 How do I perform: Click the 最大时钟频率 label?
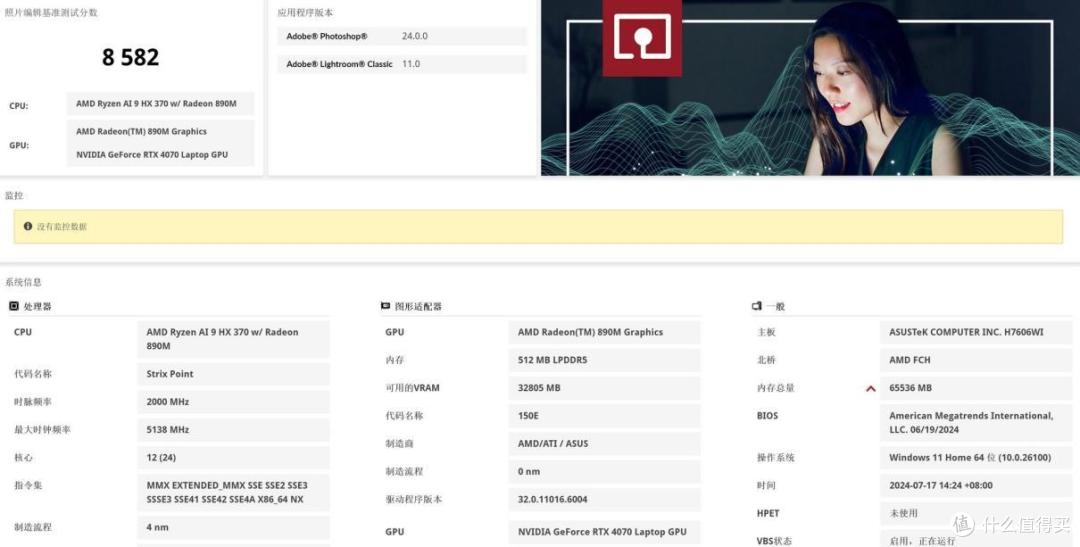click(x=42, y=429)
